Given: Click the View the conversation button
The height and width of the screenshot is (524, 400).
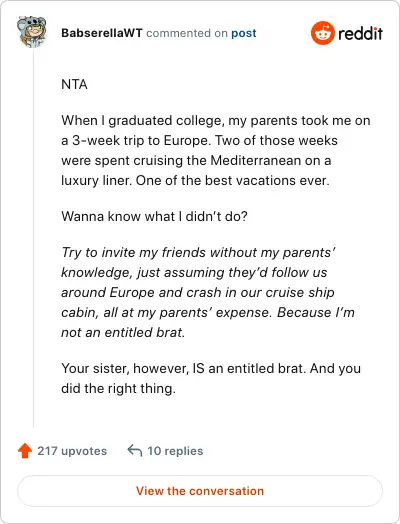Looking at the screenshot, I should (200, 491).
